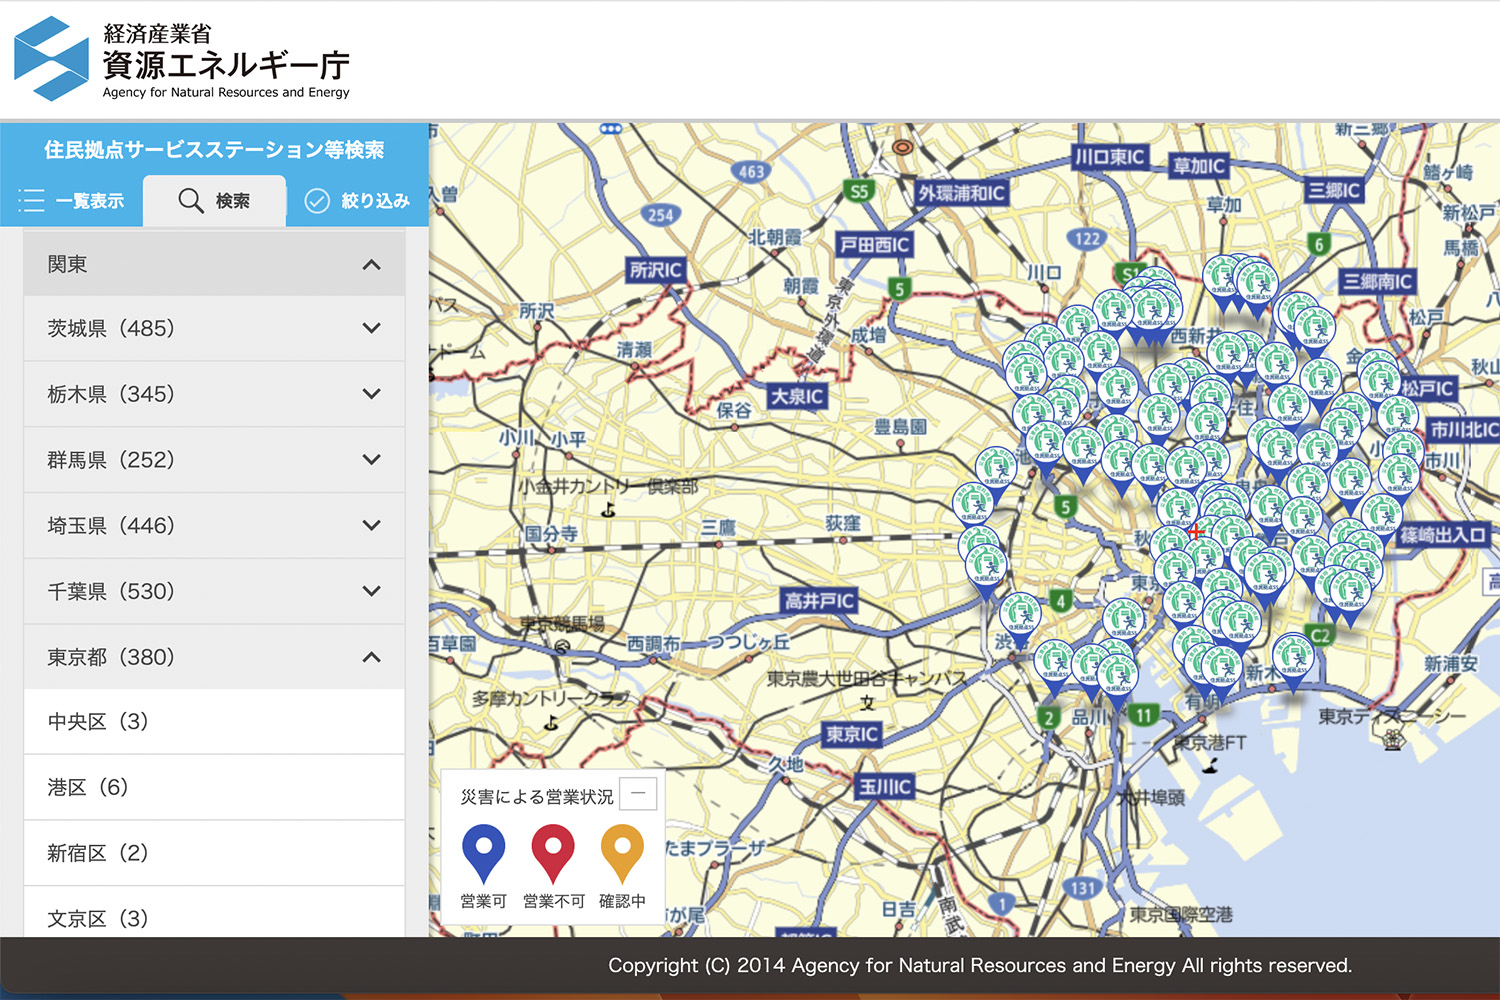Click the checkmark circle icon for 絞り込み

317,201
